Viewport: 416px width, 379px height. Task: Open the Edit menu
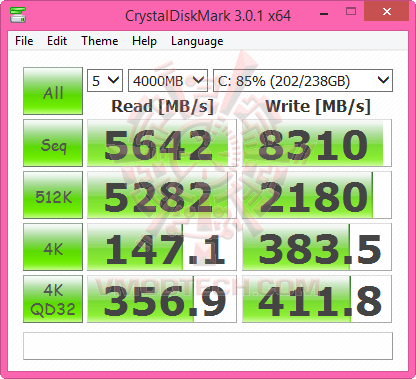tap(57, 41)
